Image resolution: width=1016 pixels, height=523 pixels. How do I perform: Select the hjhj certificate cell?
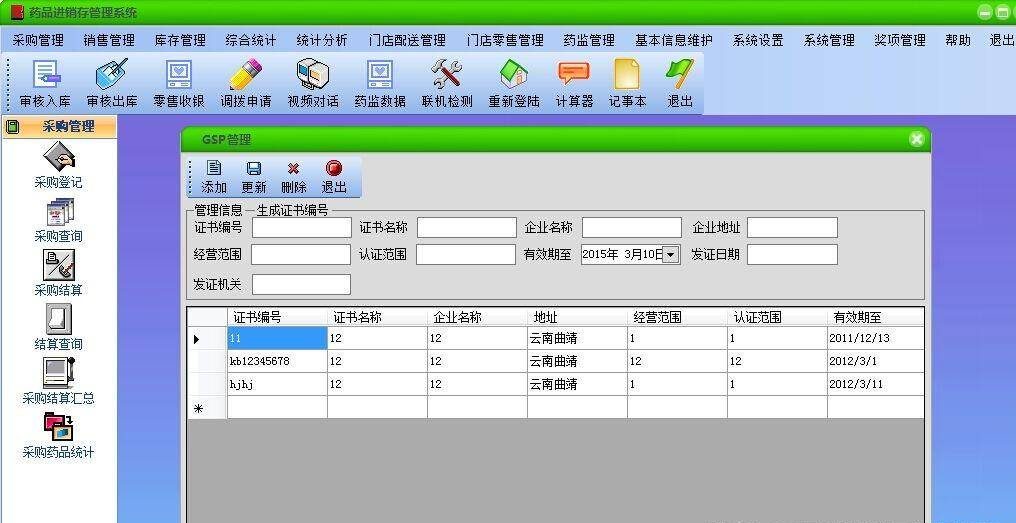pyautogui.click(x=277, y=384)
